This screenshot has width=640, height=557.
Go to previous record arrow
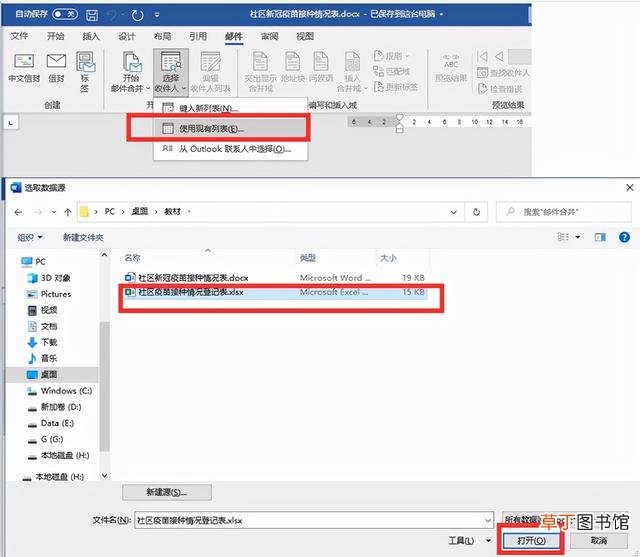coord(499,56)
